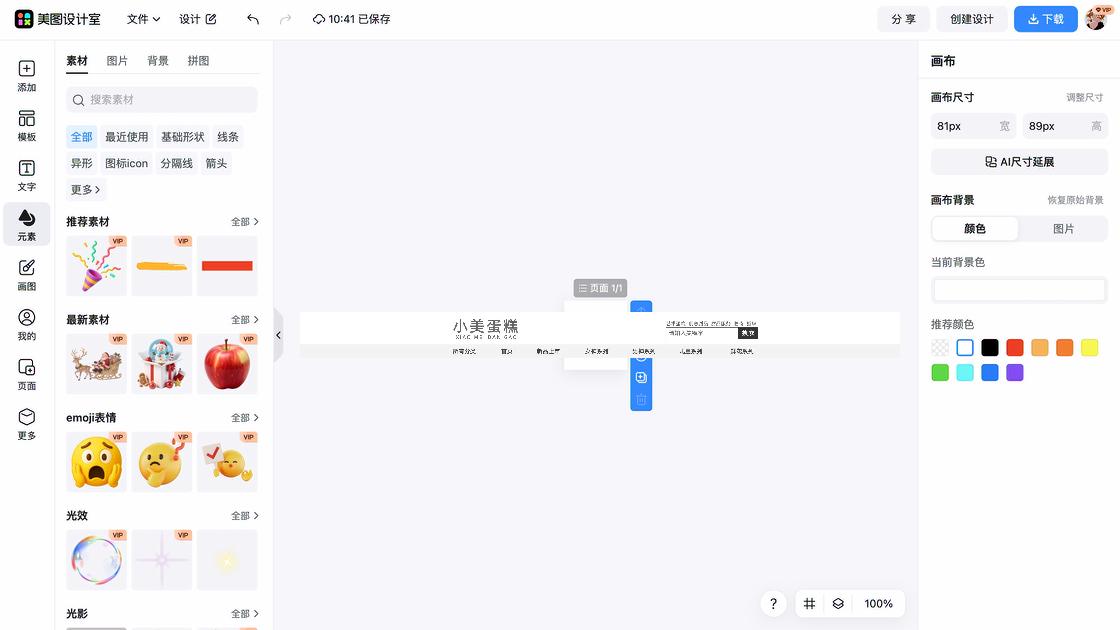Open the user avatar menu
Screen dimensions: 1120x630
1097,19
